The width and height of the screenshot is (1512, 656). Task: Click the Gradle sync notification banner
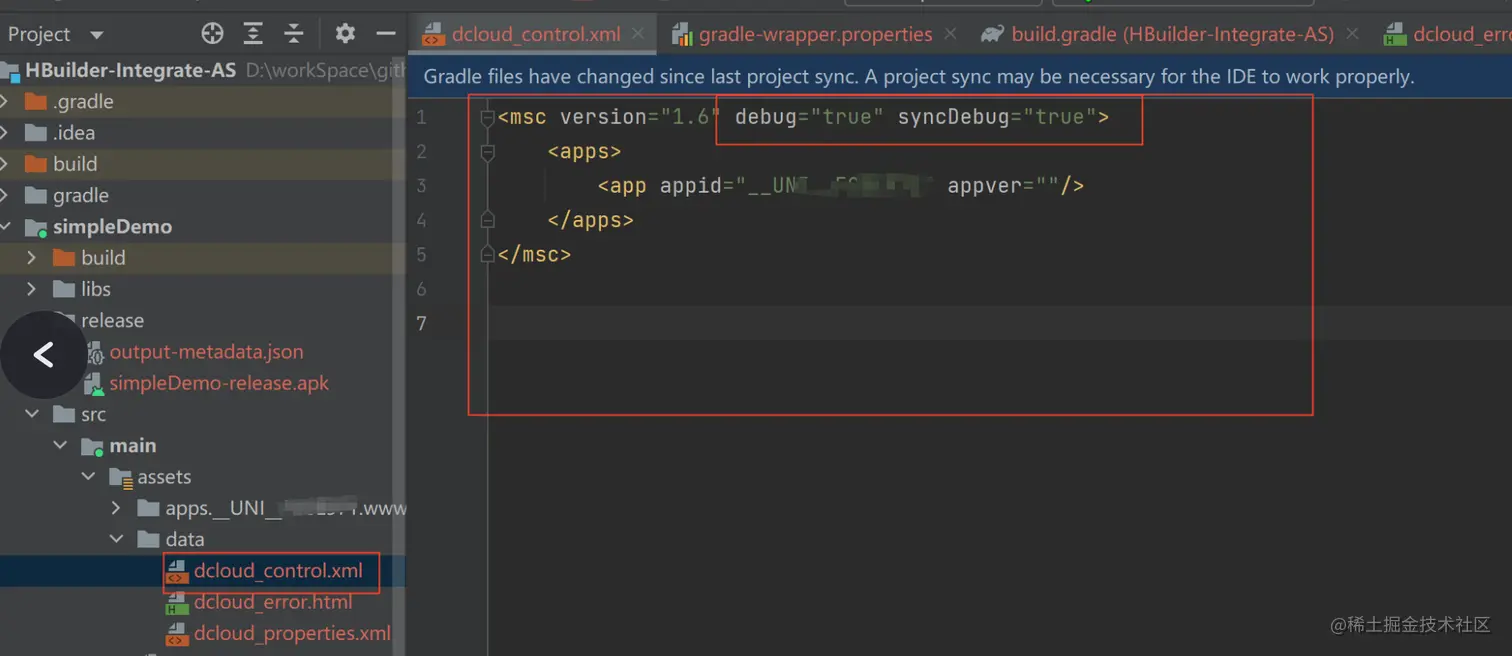[x=960, y=76]
